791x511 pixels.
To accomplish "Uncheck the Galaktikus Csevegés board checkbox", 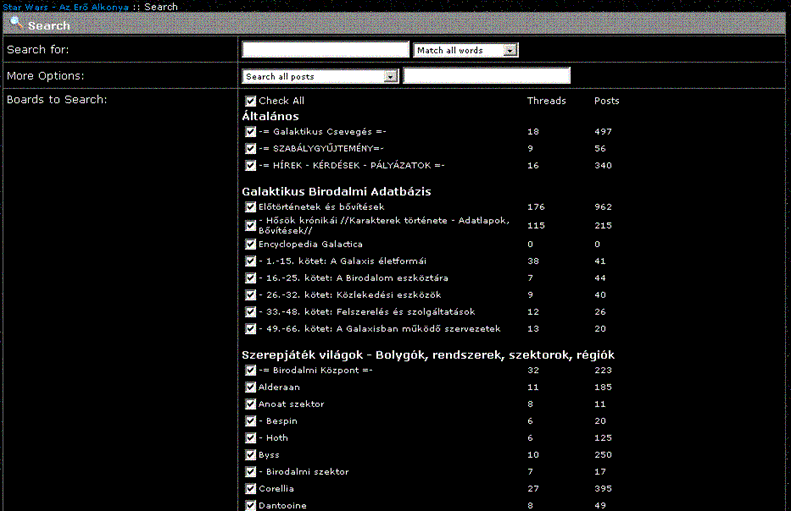I will tap(251, 132).
